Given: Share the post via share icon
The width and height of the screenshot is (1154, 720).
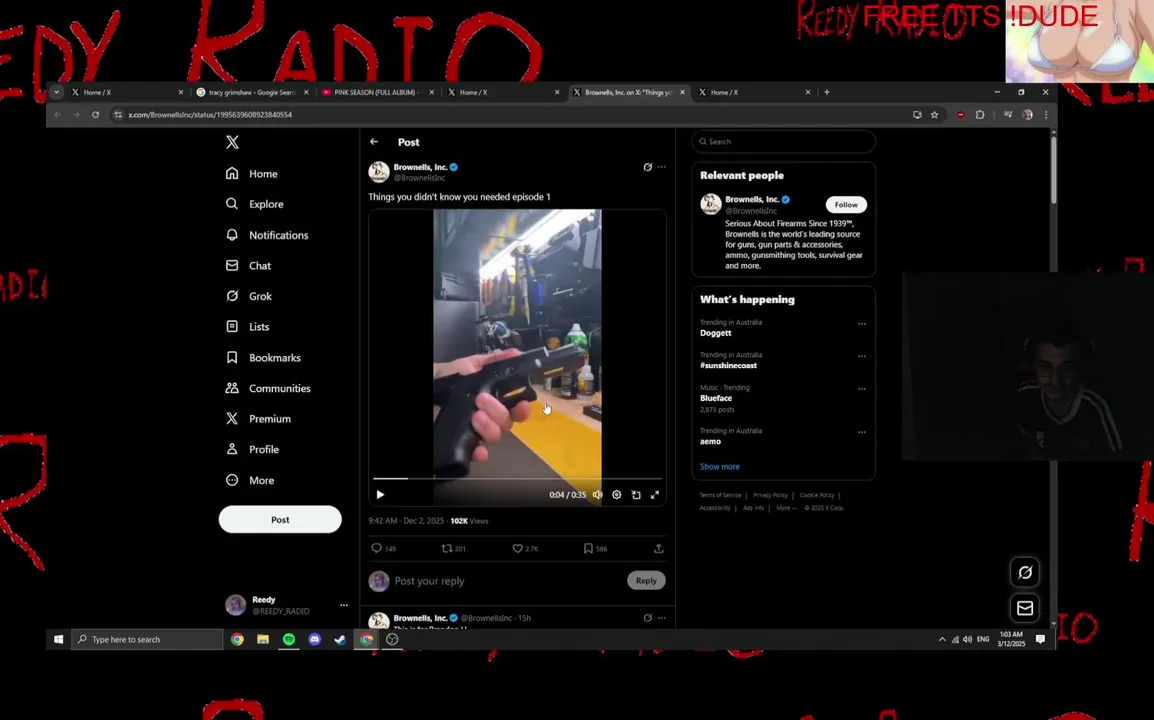Looking at the screenshot, I should (659, 548).
